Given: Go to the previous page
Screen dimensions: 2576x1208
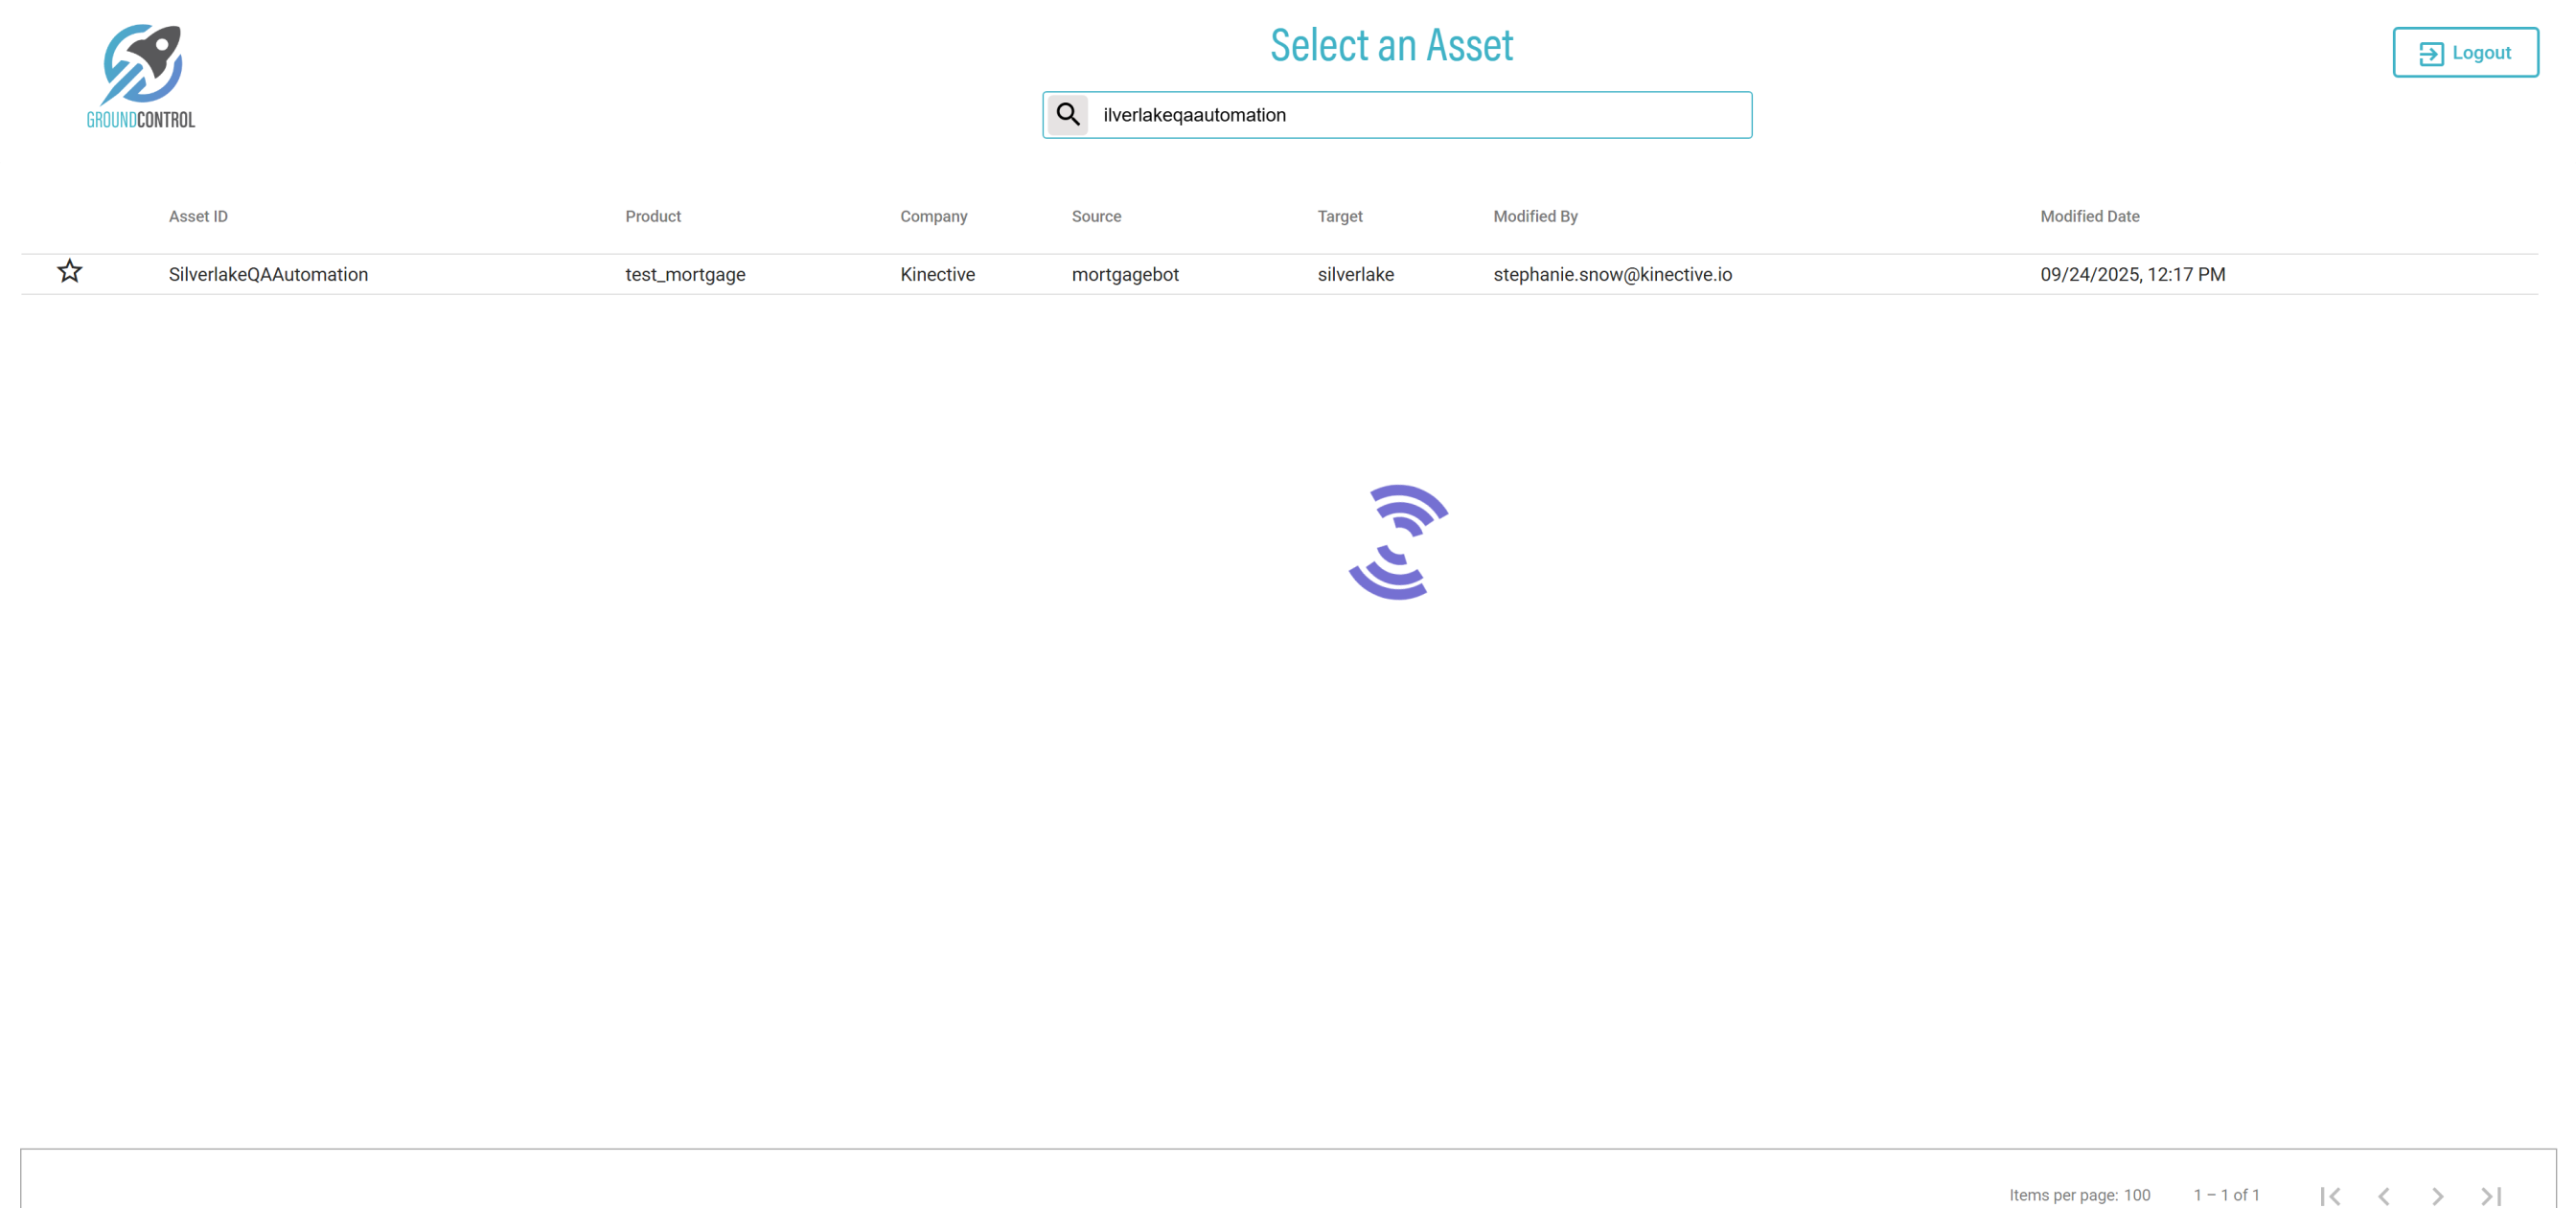Looking at the screenshot, I should [2384, 1195].
